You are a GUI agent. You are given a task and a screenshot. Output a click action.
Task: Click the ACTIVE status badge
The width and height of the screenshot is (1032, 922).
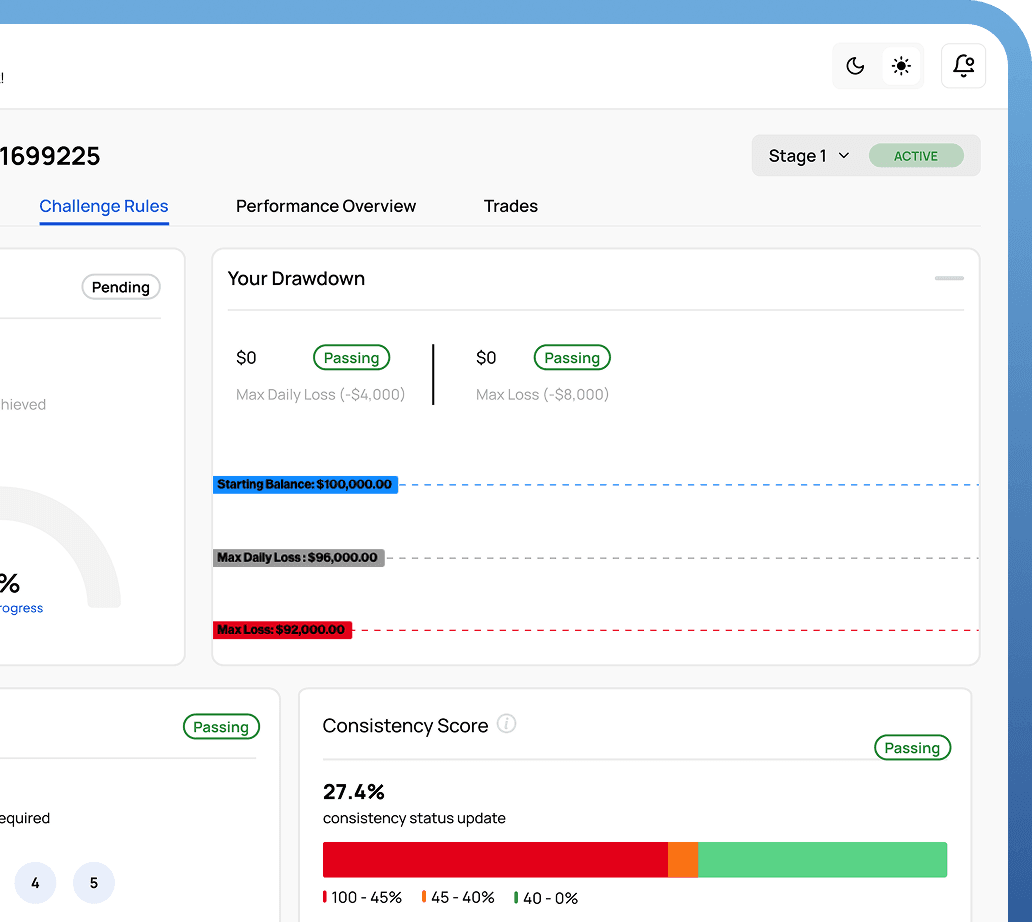pyautogui.click(x=916, y=156)
